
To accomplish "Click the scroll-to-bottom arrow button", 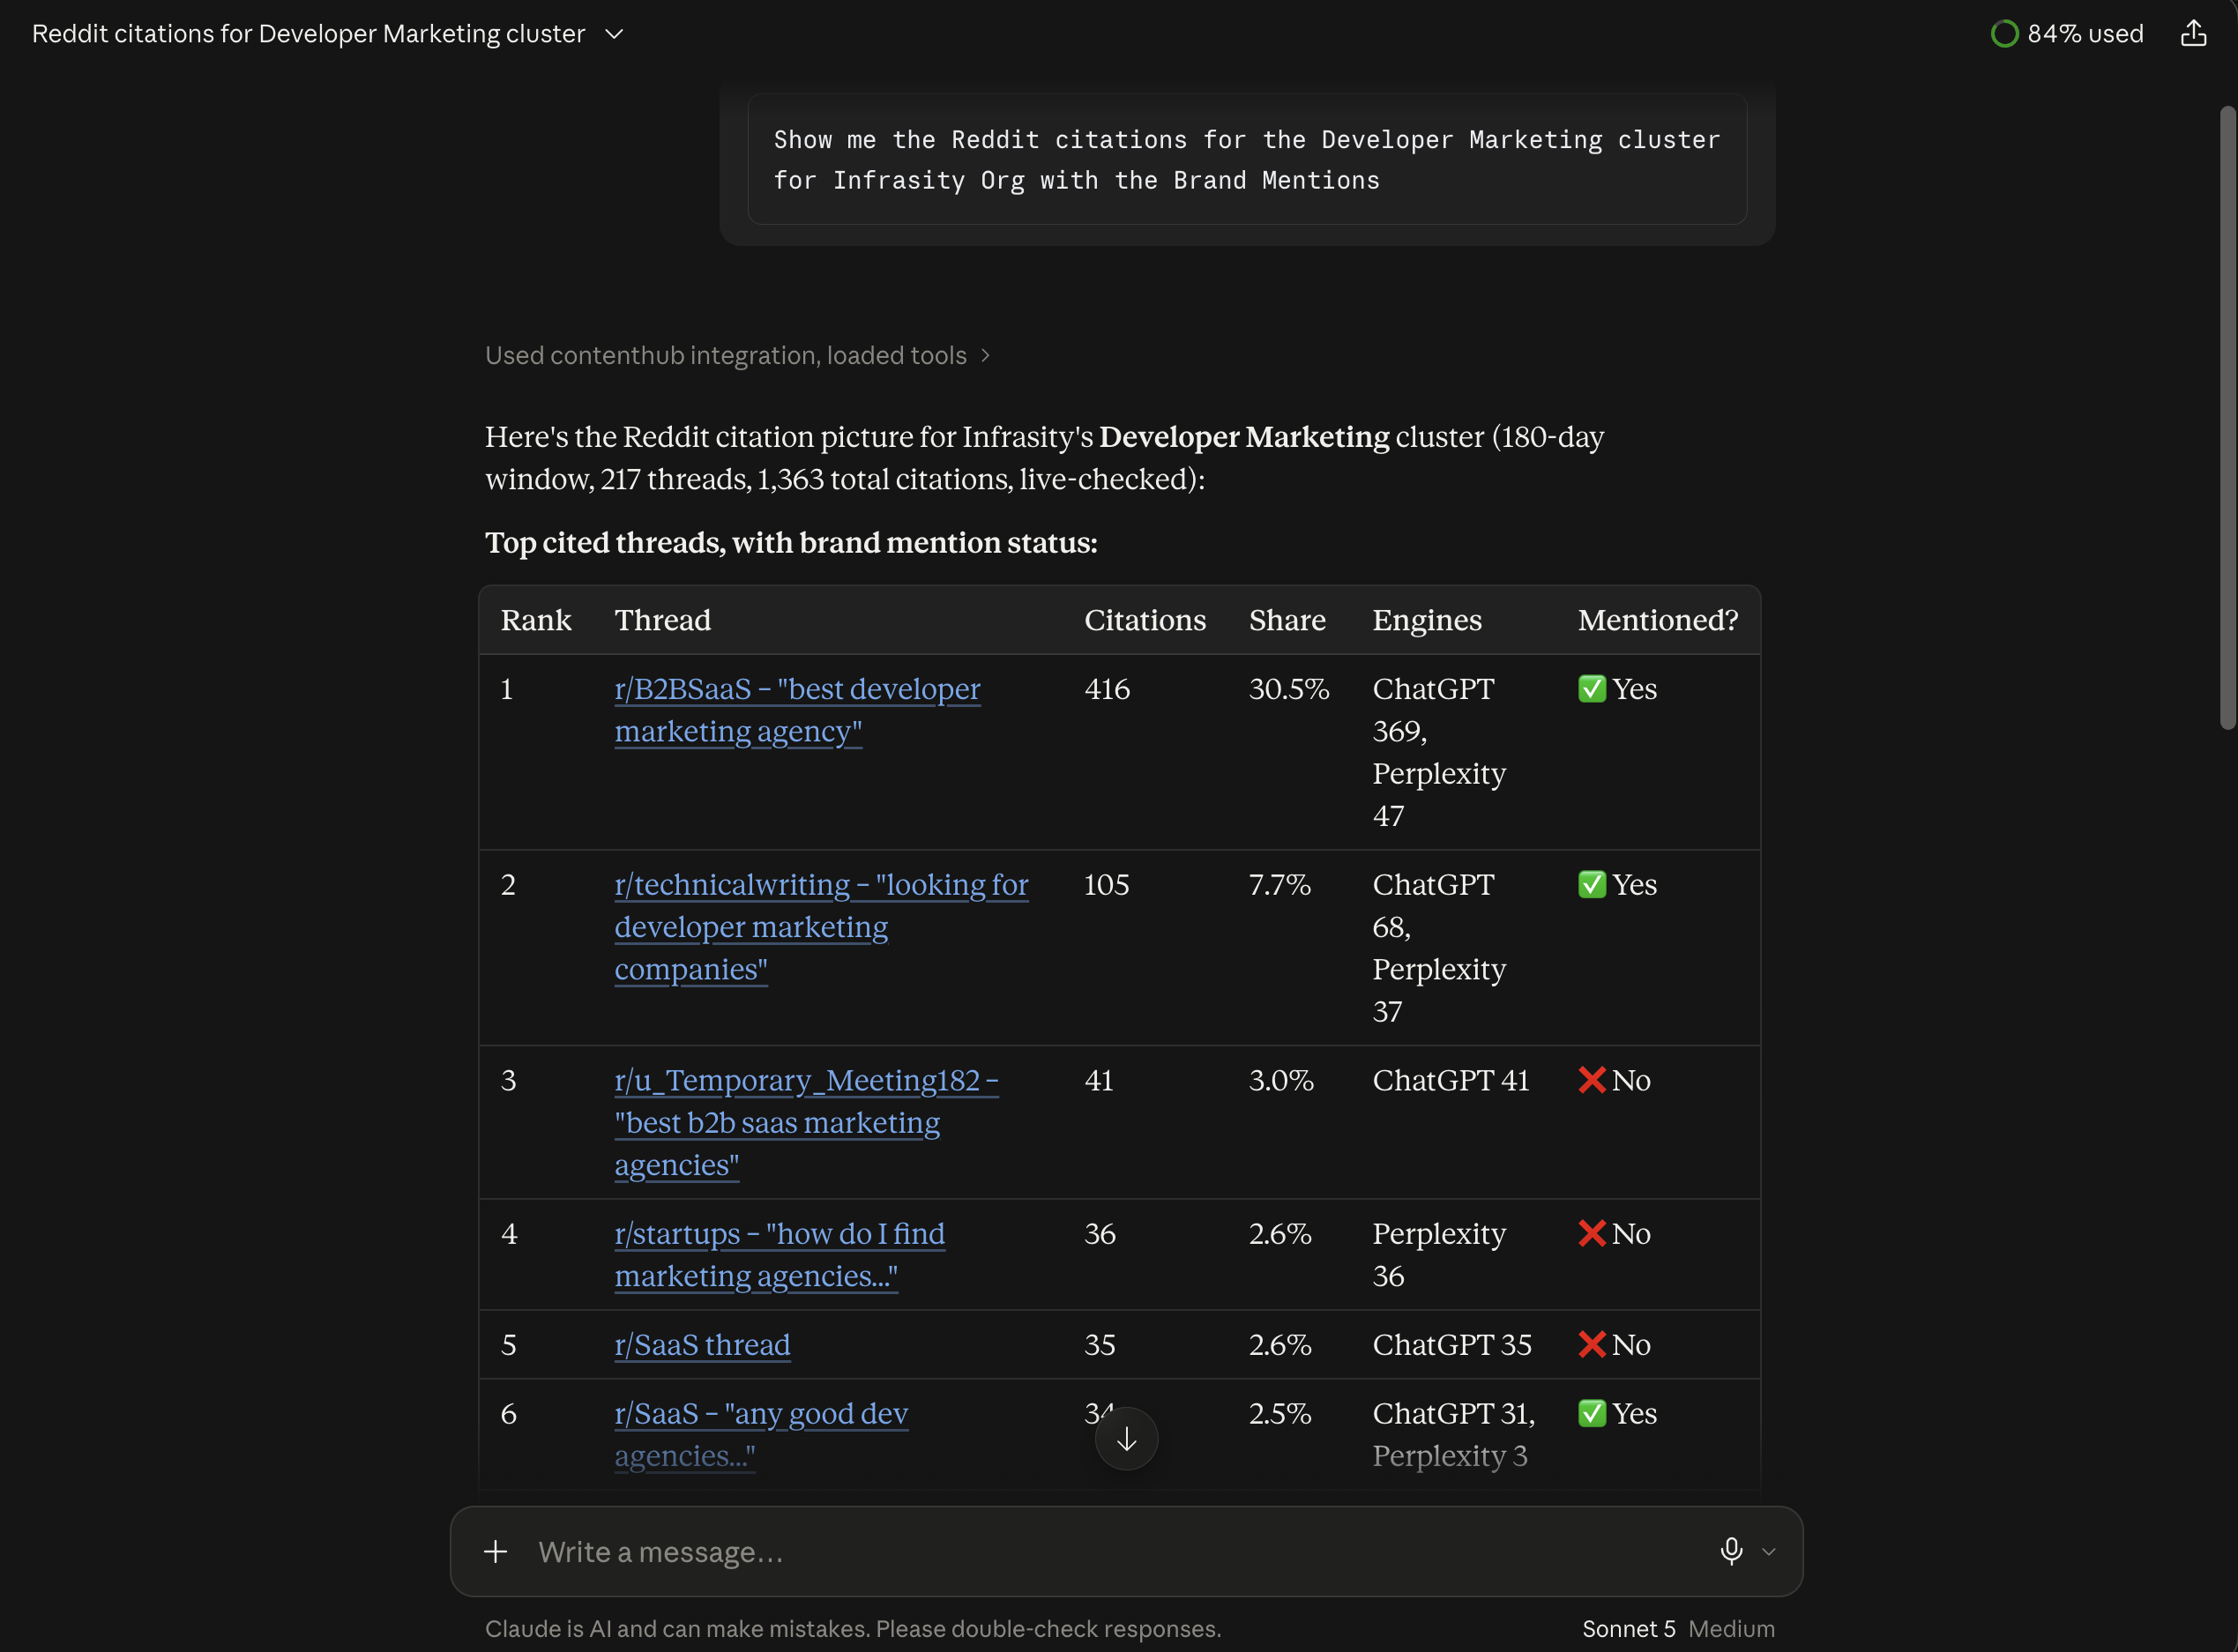I will click(1126, 1439).
